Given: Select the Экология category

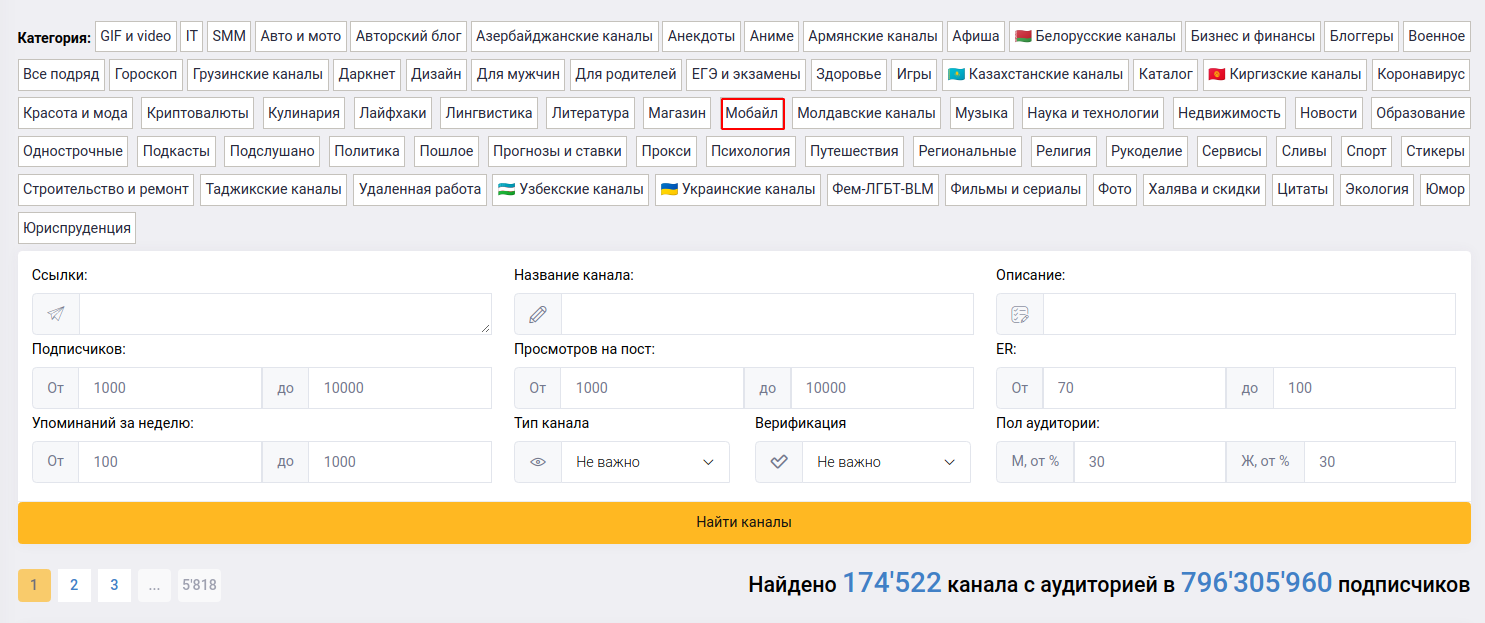Looking at the screenshot, I should (1377, 189).
